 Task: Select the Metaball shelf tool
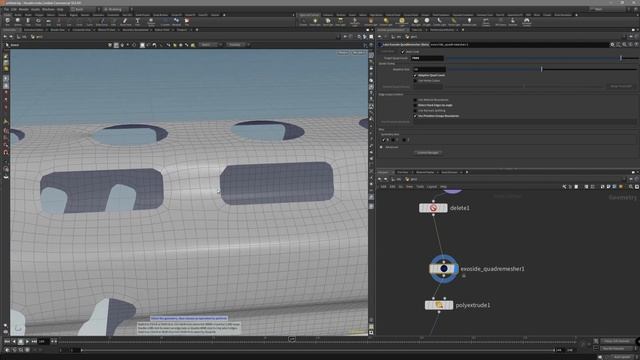point(176,21)
